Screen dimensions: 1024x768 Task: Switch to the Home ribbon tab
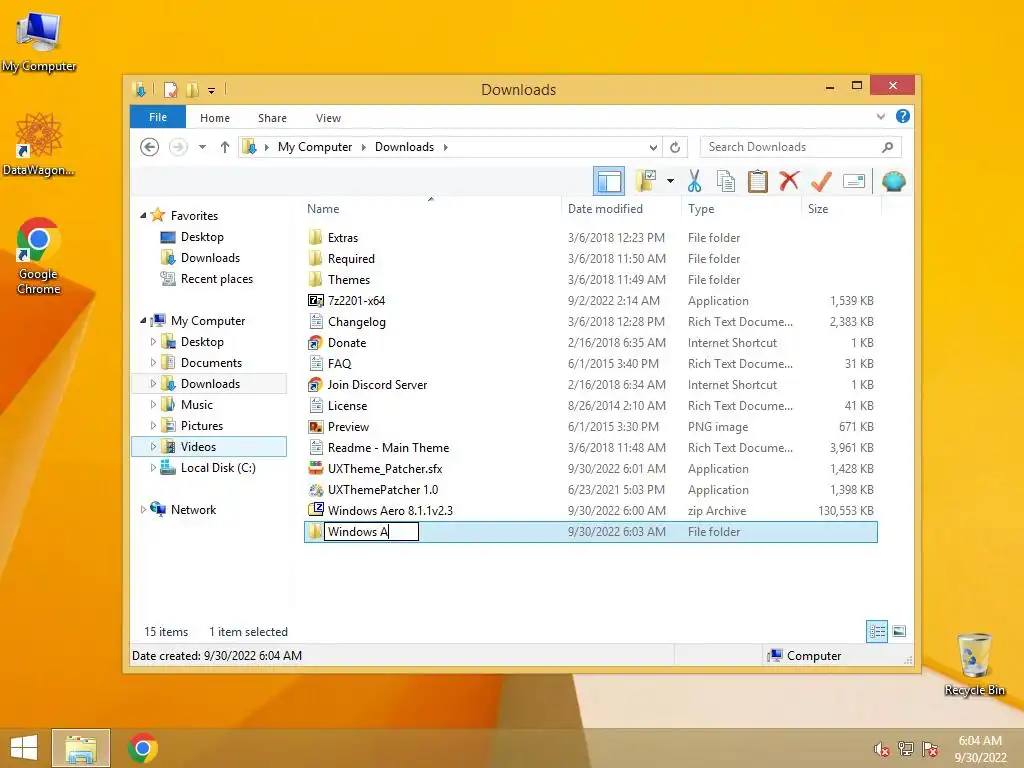(215, 118)
